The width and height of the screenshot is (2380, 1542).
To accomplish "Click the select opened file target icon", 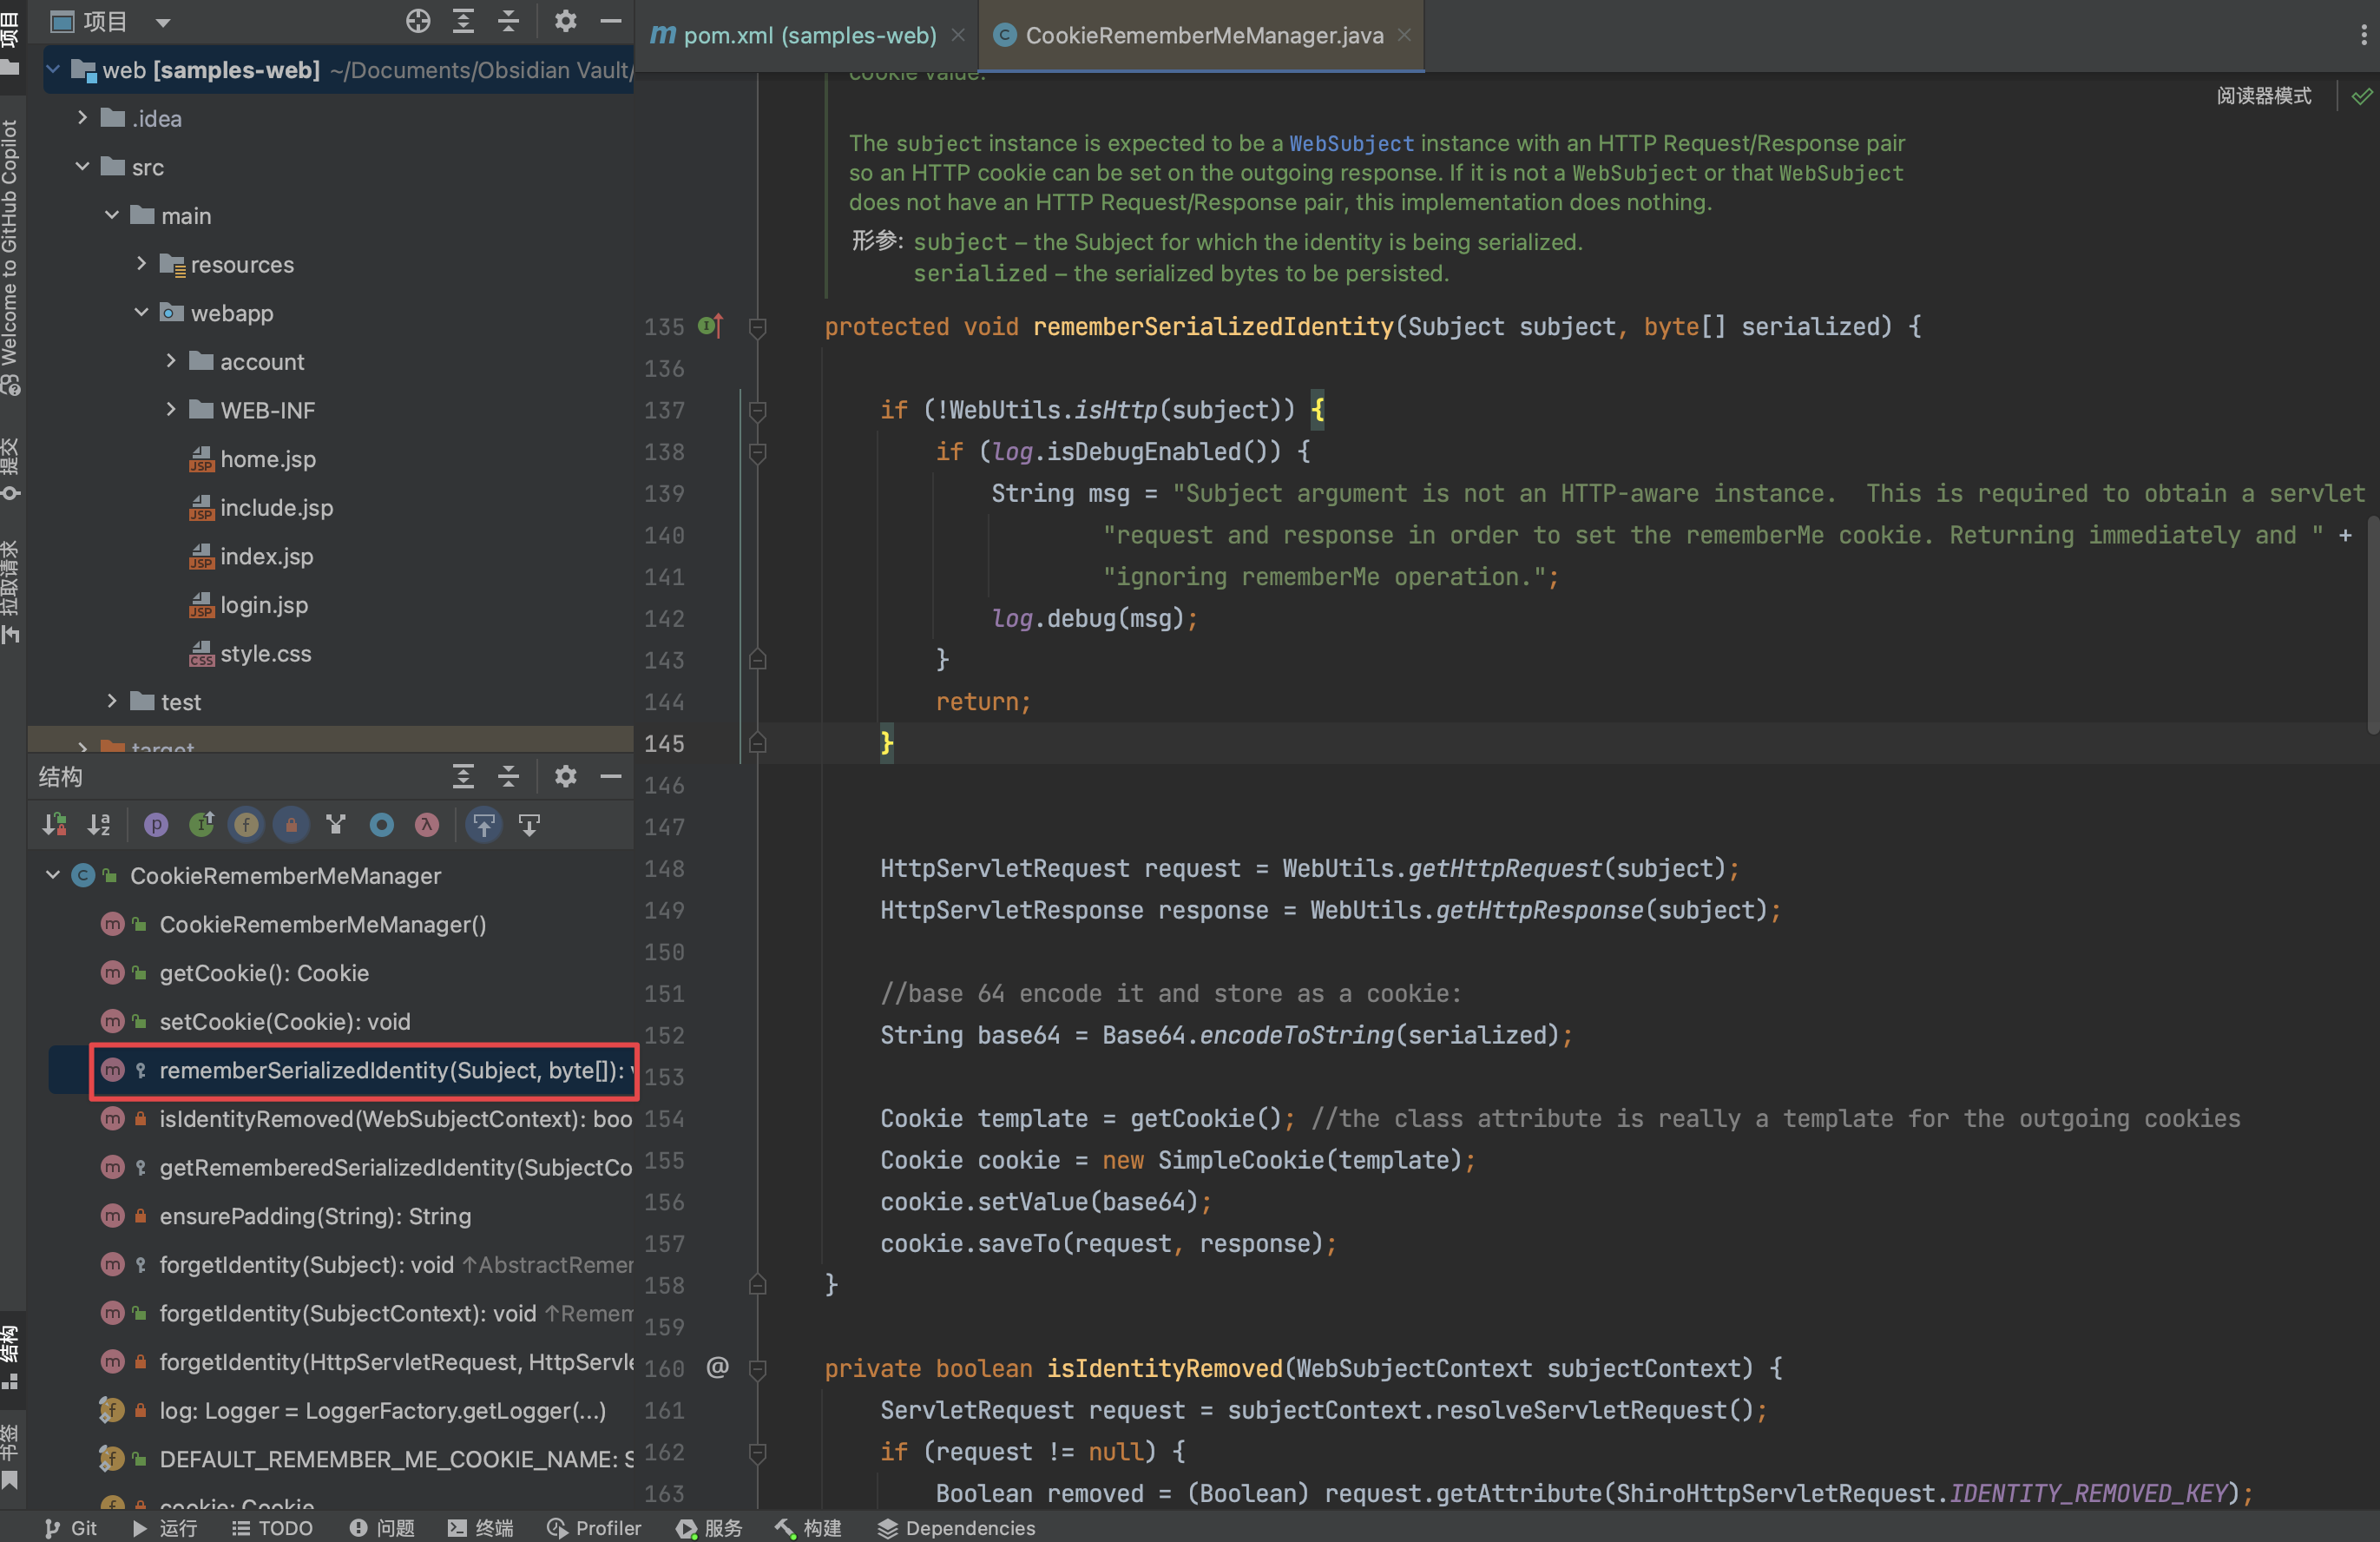I will point(418,21).
